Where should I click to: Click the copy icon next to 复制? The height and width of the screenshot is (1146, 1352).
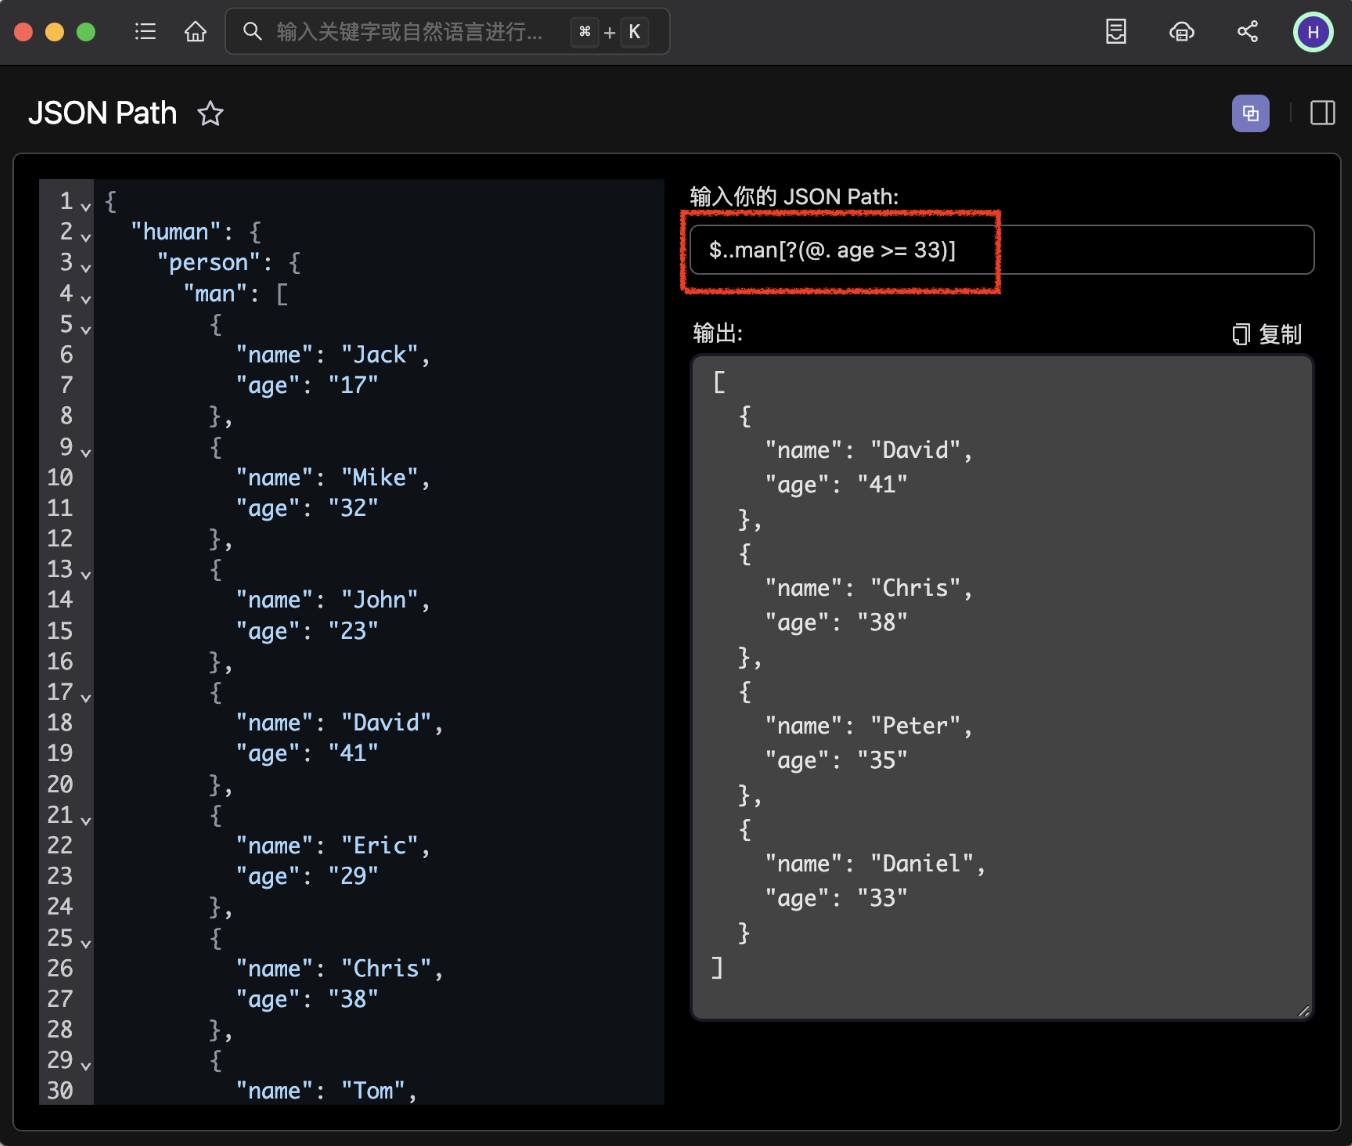[1240, 334]
